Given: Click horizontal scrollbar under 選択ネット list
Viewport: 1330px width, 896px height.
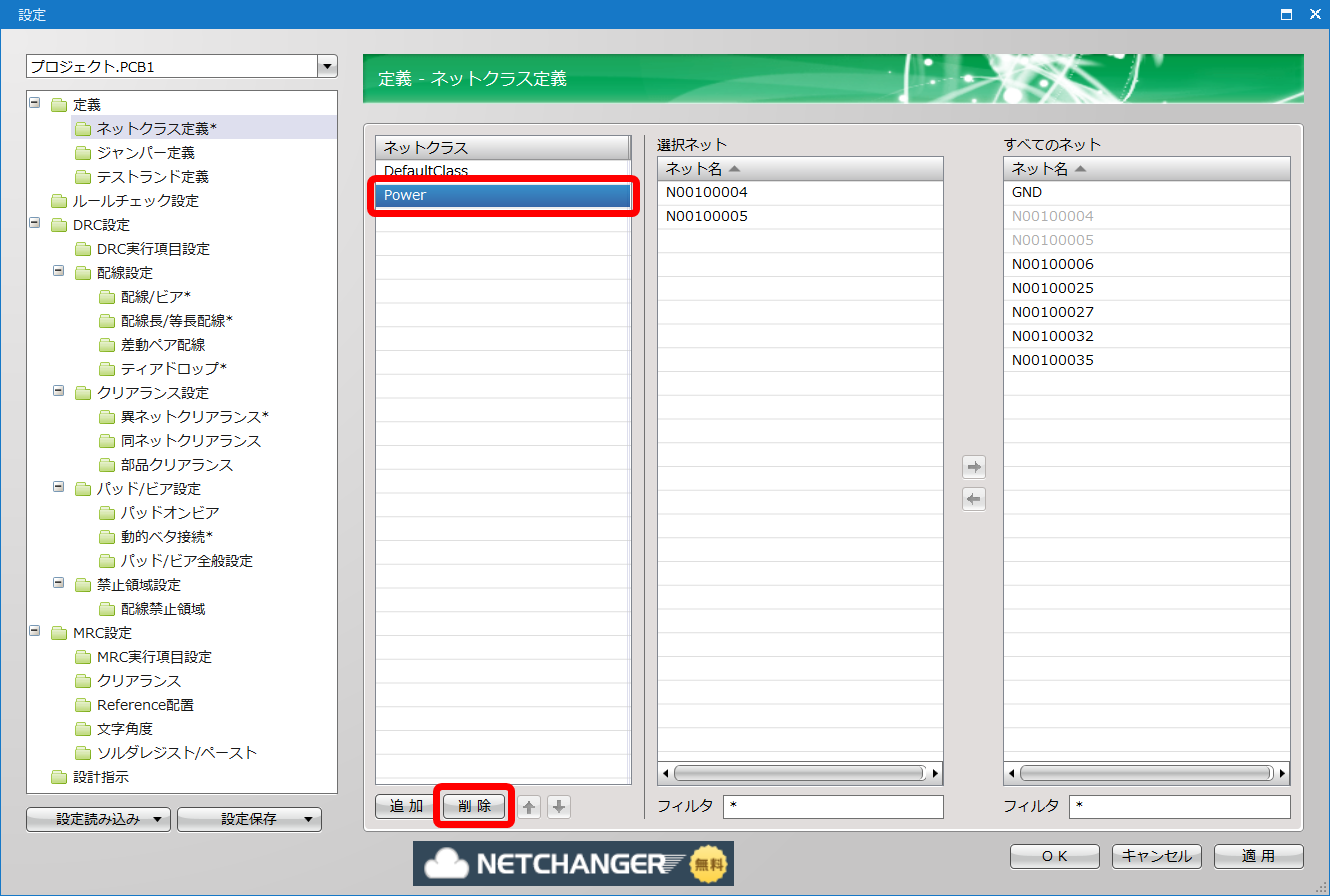Looking at the screenshot, I should 798,773.
